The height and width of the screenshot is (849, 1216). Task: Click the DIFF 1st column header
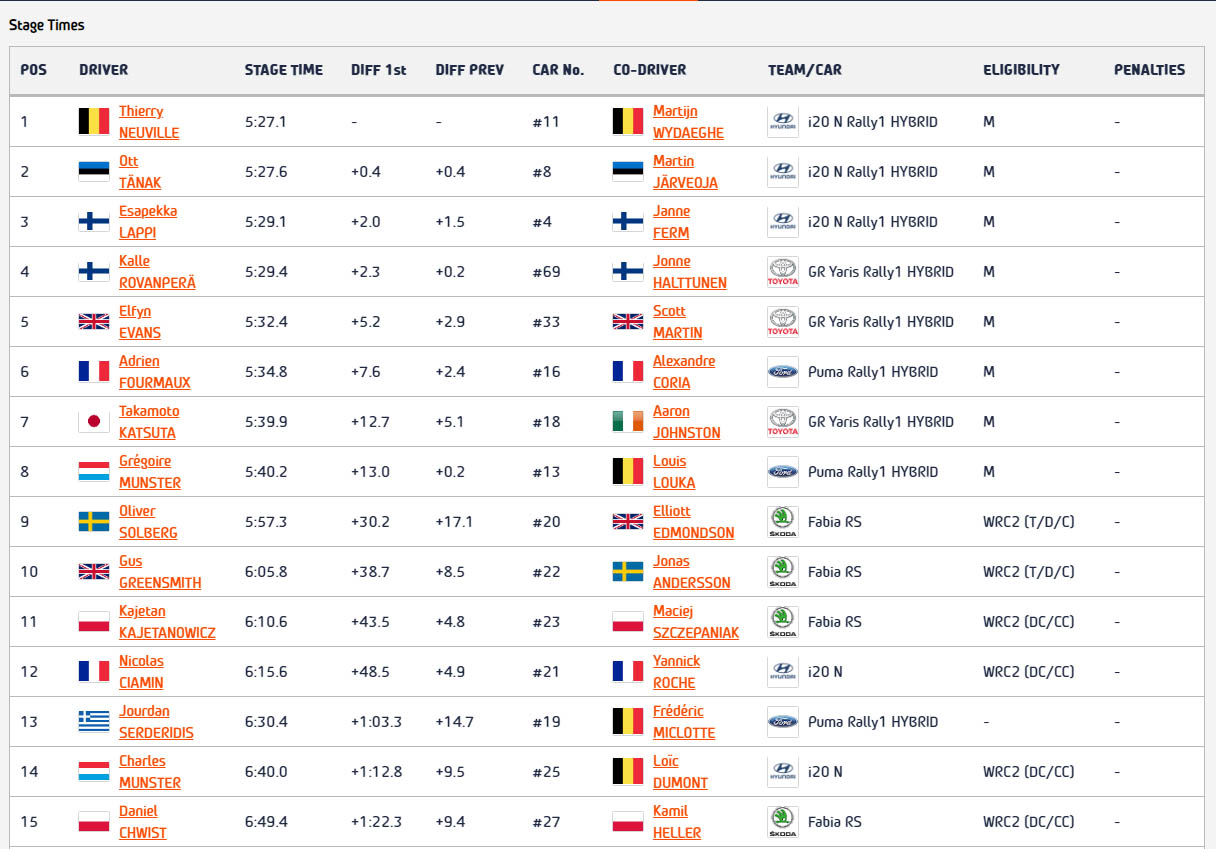[x=378, y=70]
